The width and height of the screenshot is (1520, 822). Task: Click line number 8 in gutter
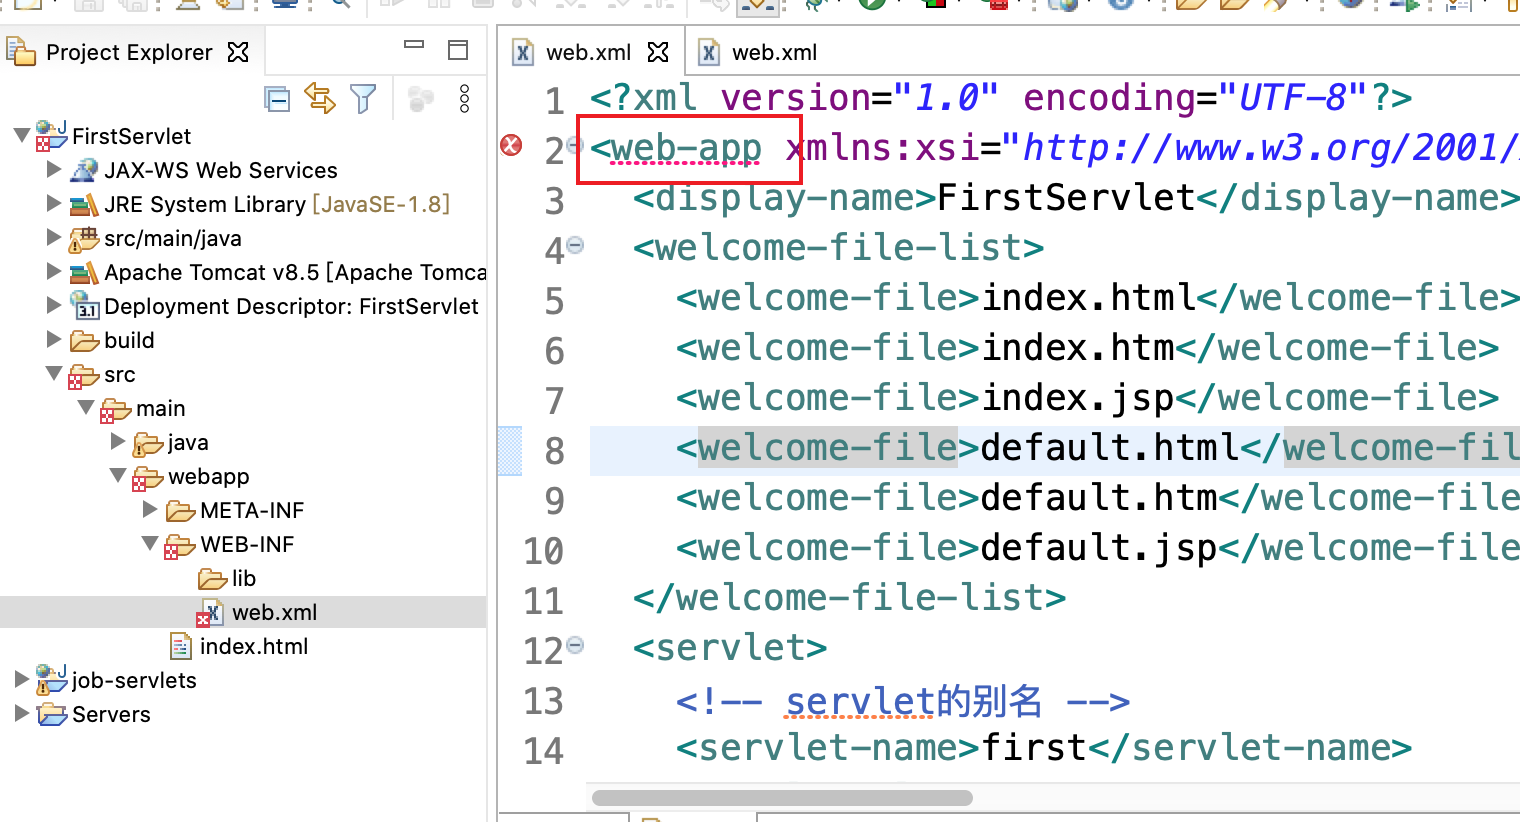pos(554,451)
